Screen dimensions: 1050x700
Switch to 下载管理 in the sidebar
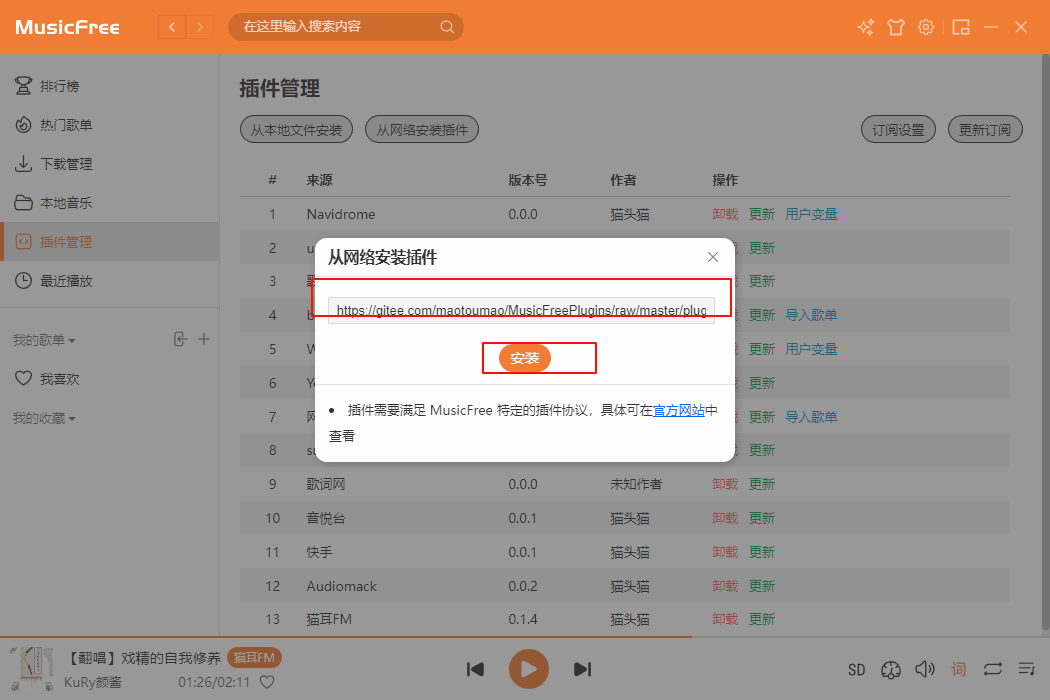click(x=62, y=163)
